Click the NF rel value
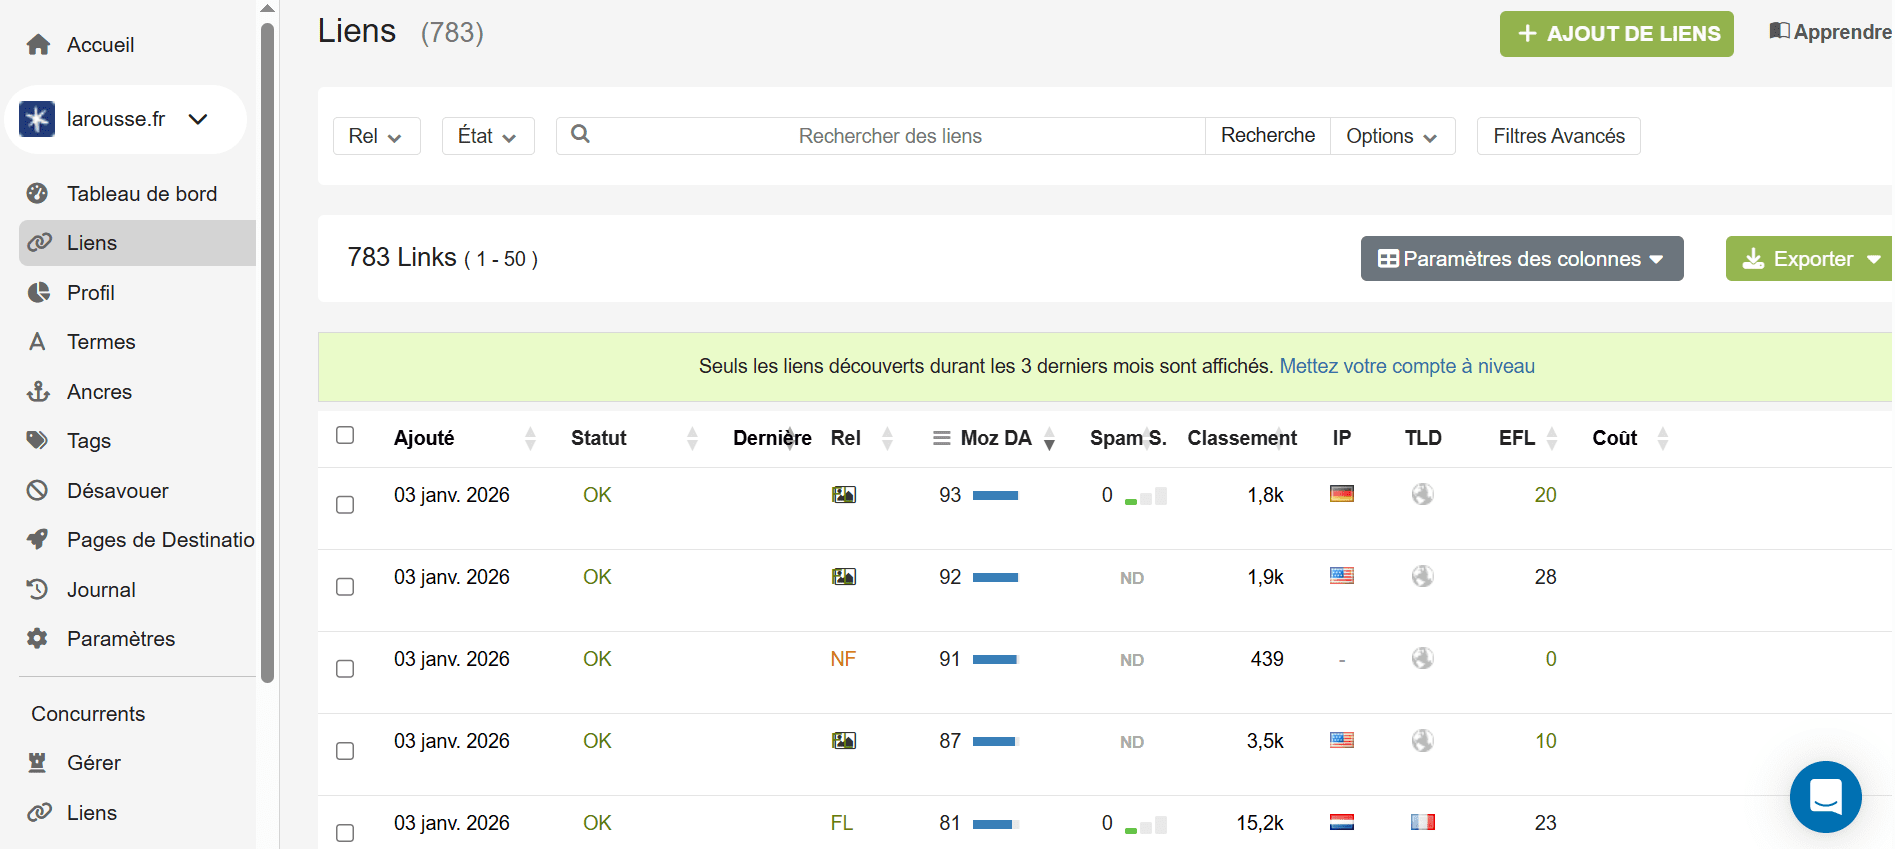Image resolution: width=1895 pixels, height=849 pixels. coord(843,659)
